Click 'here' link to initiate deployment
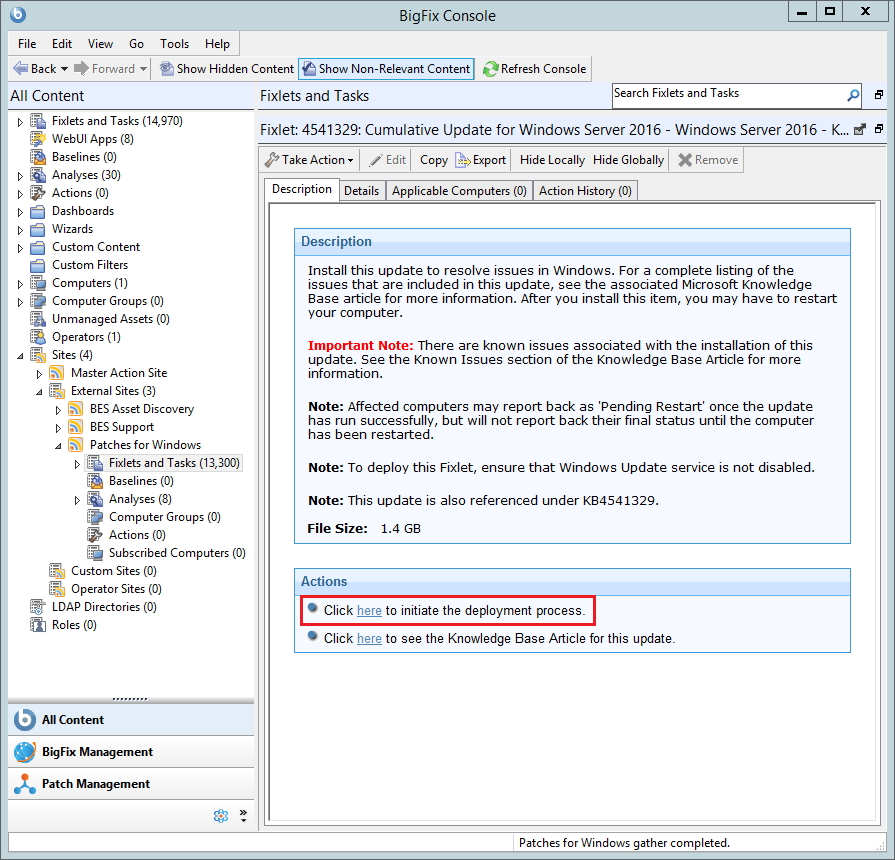895x860 pixels. click(x=369, y=611)
